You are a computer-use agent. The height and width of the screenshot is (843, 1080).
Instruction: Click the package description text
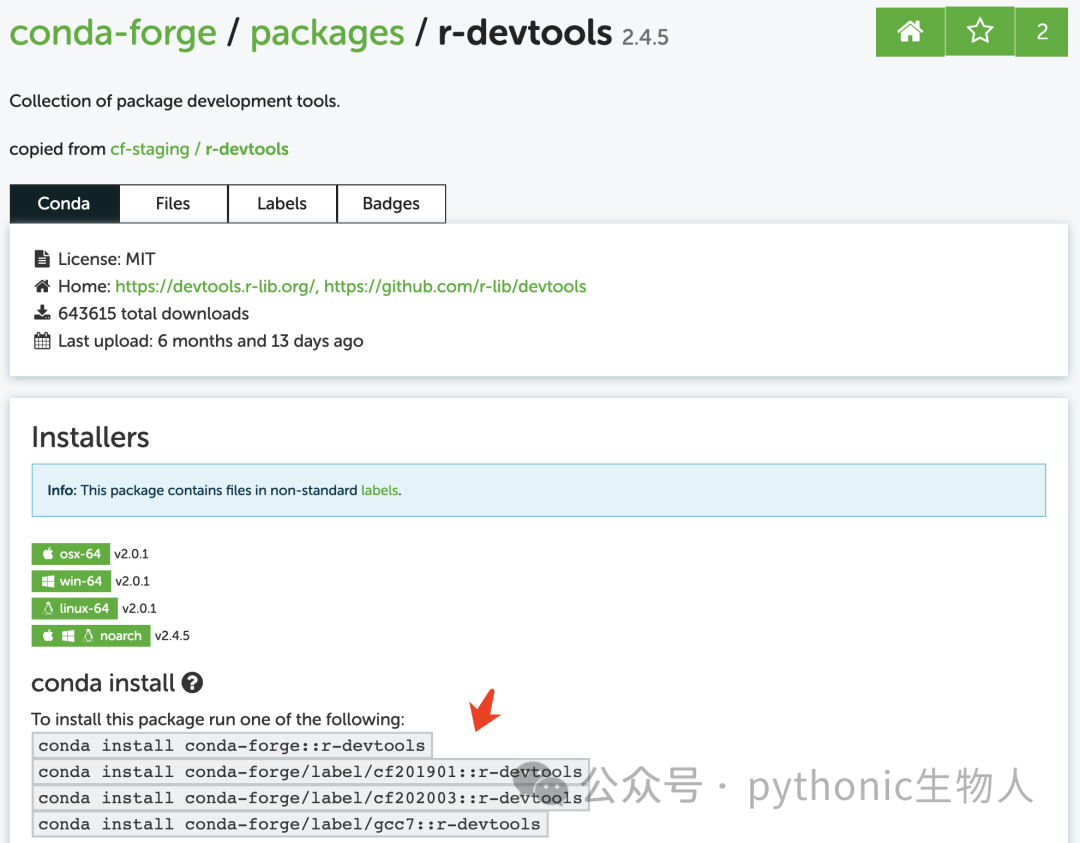pyautogui.click(x=175, y=101)
